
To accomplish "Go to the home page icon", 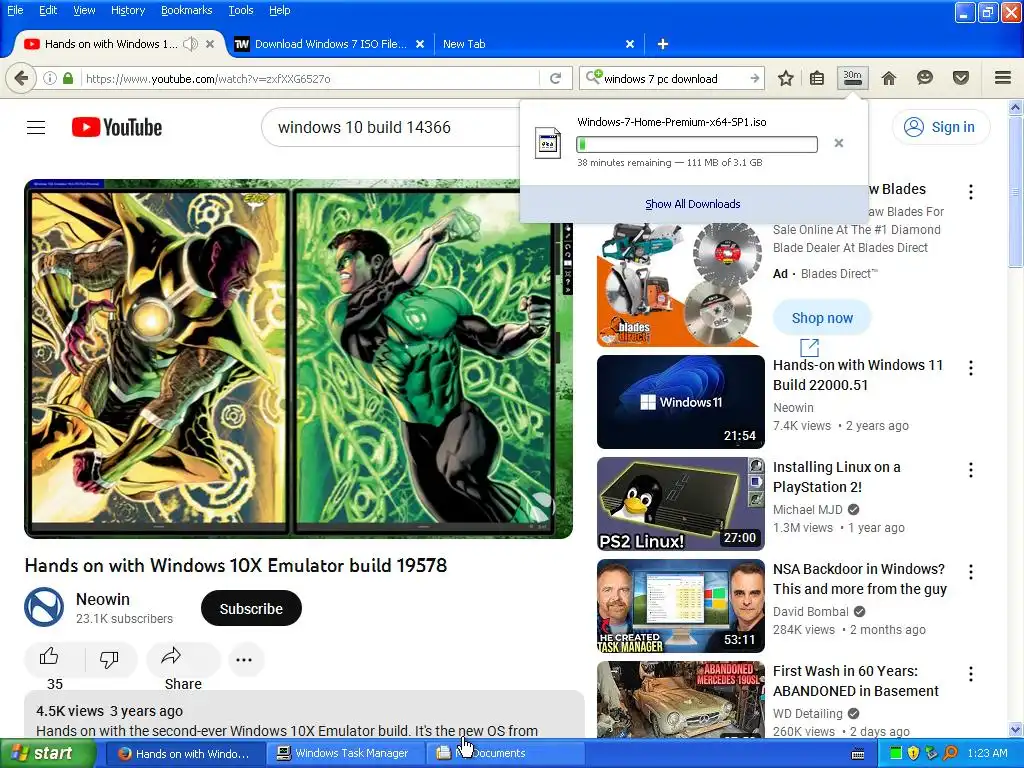I will click(x=888, y=78).
